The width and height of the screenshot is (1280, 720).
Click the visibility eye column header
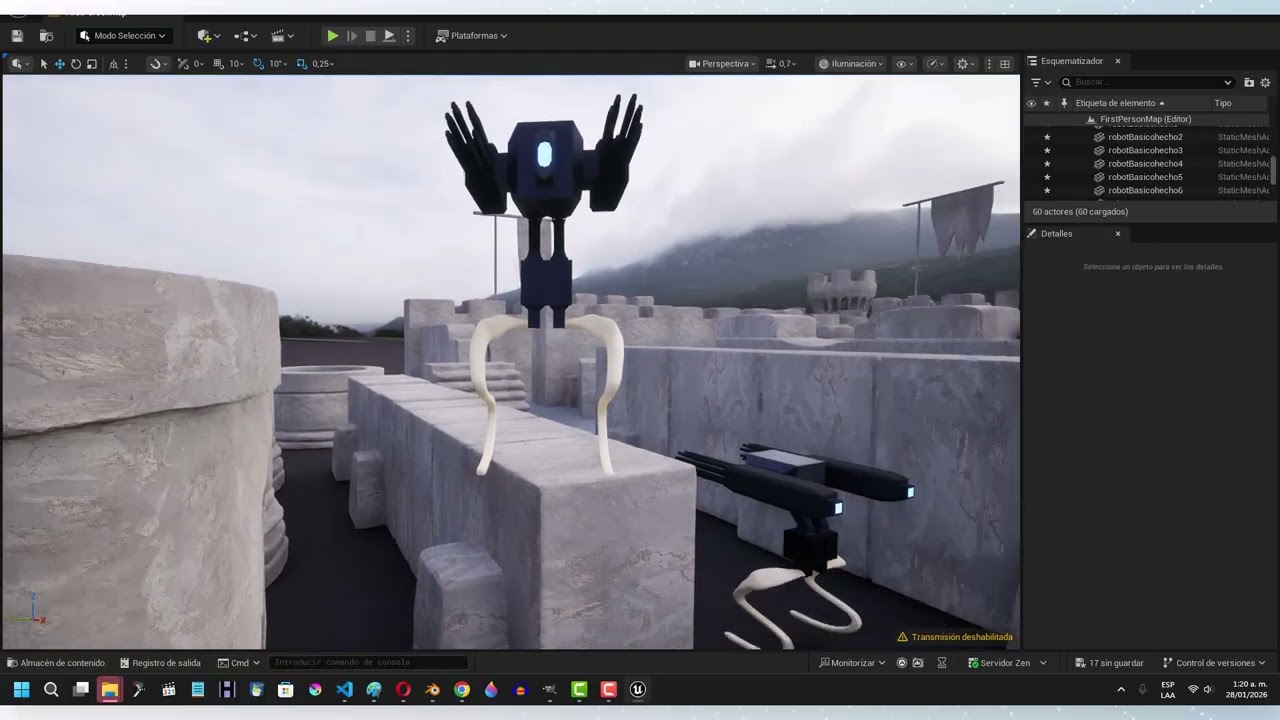pos(1031,103)
